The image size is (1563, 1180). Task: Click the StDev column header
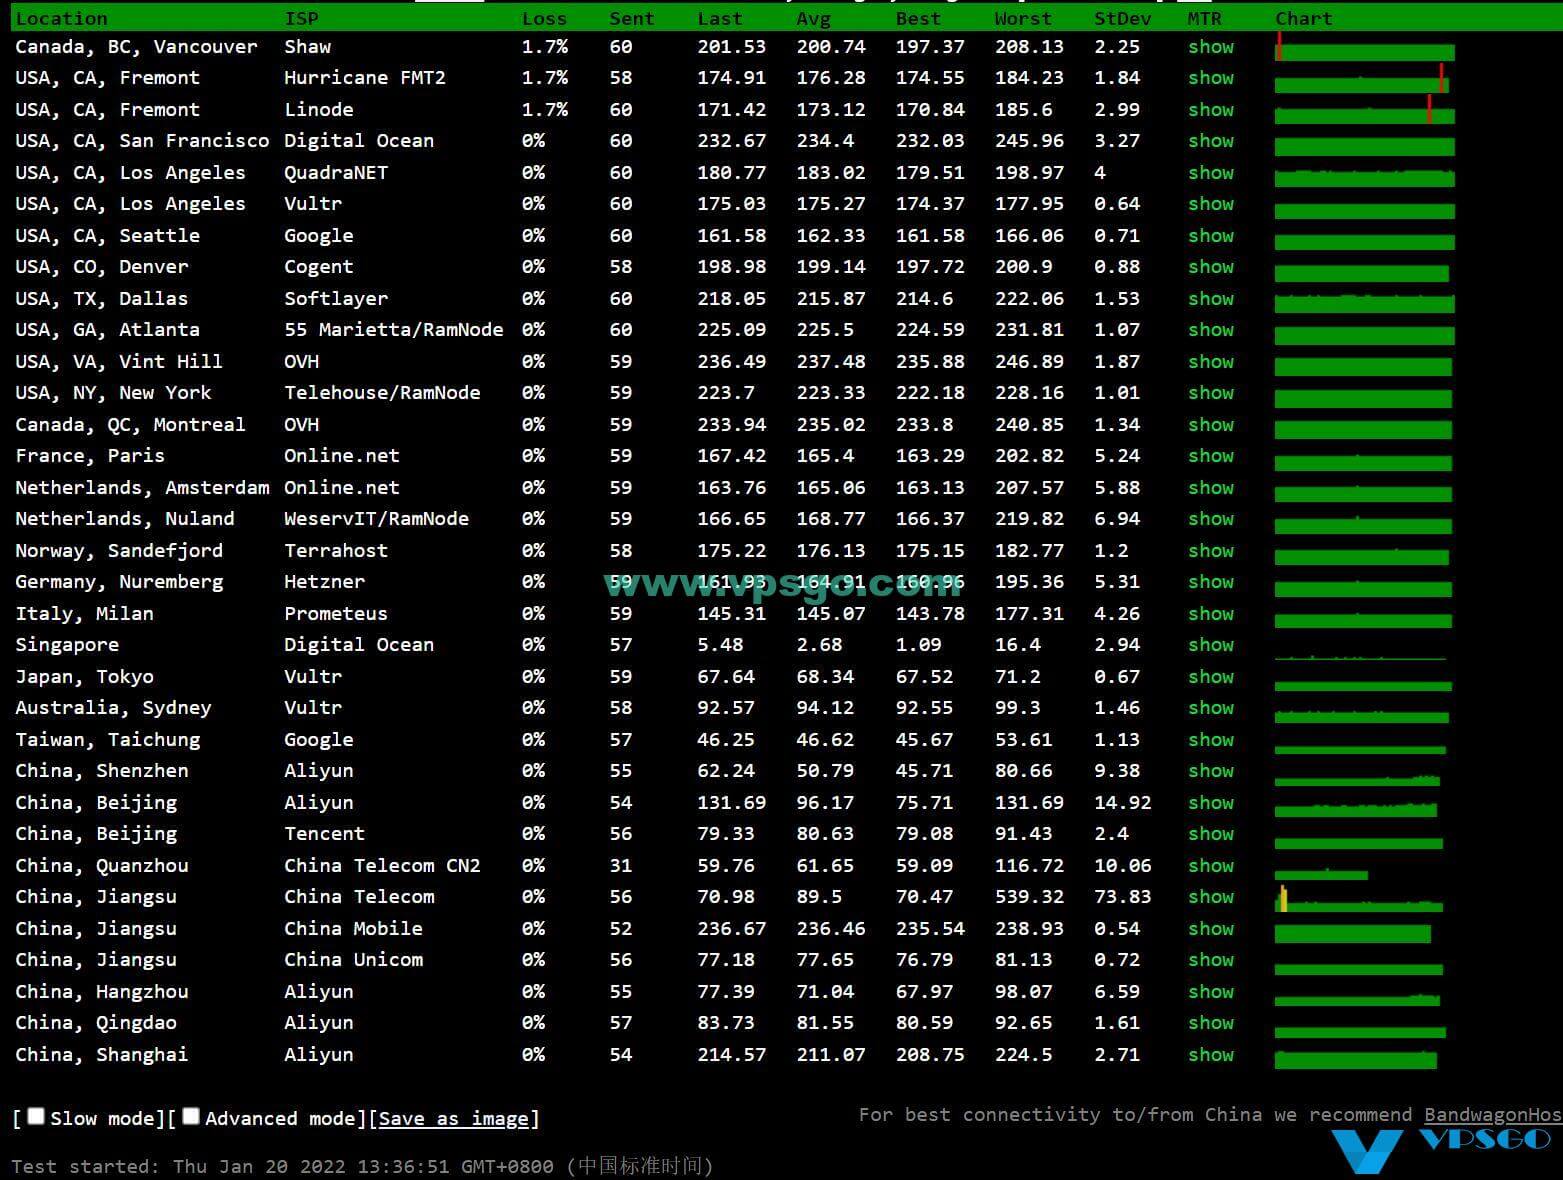tap(1122, 18)
